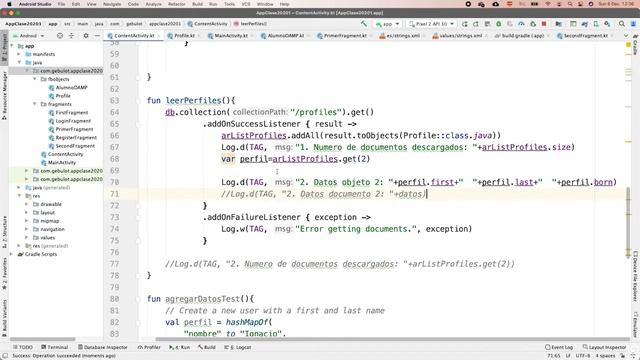The height and width of the screenshot is (360, 640).
Task: Open the Event Log
Action: [x=559, y=347]
